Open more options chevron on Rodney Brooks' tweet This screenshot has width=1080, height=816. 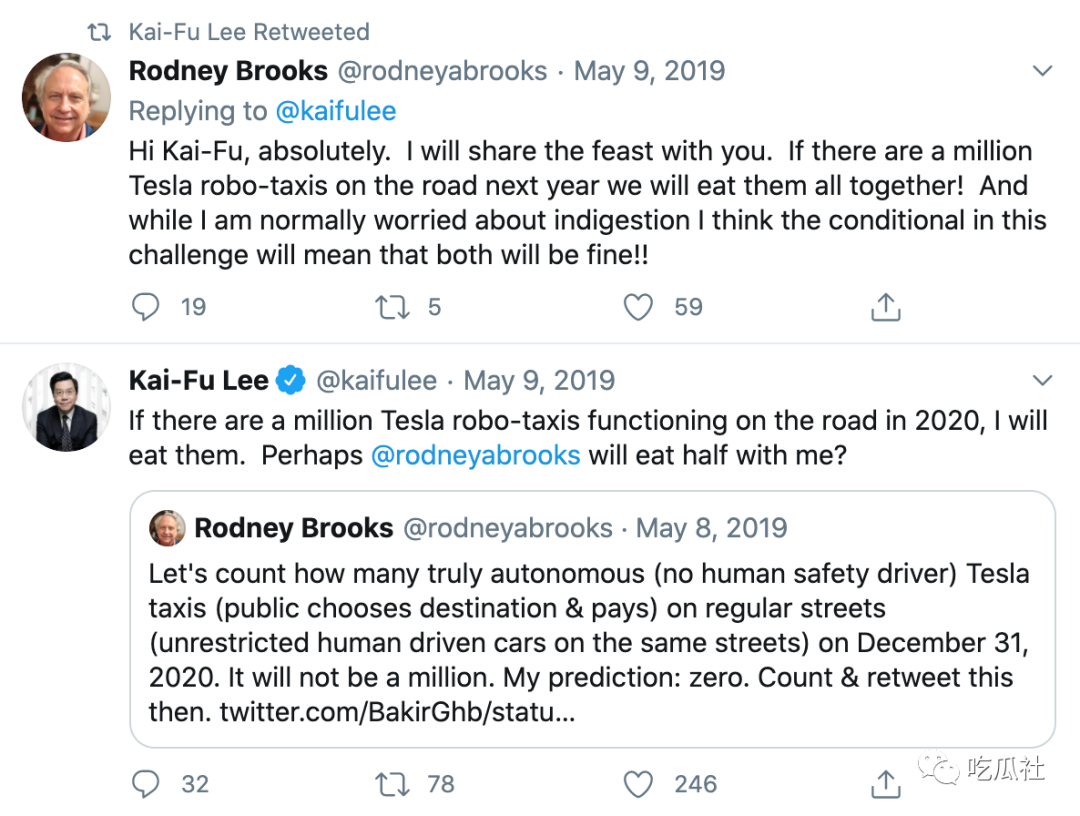[1042, 71]
